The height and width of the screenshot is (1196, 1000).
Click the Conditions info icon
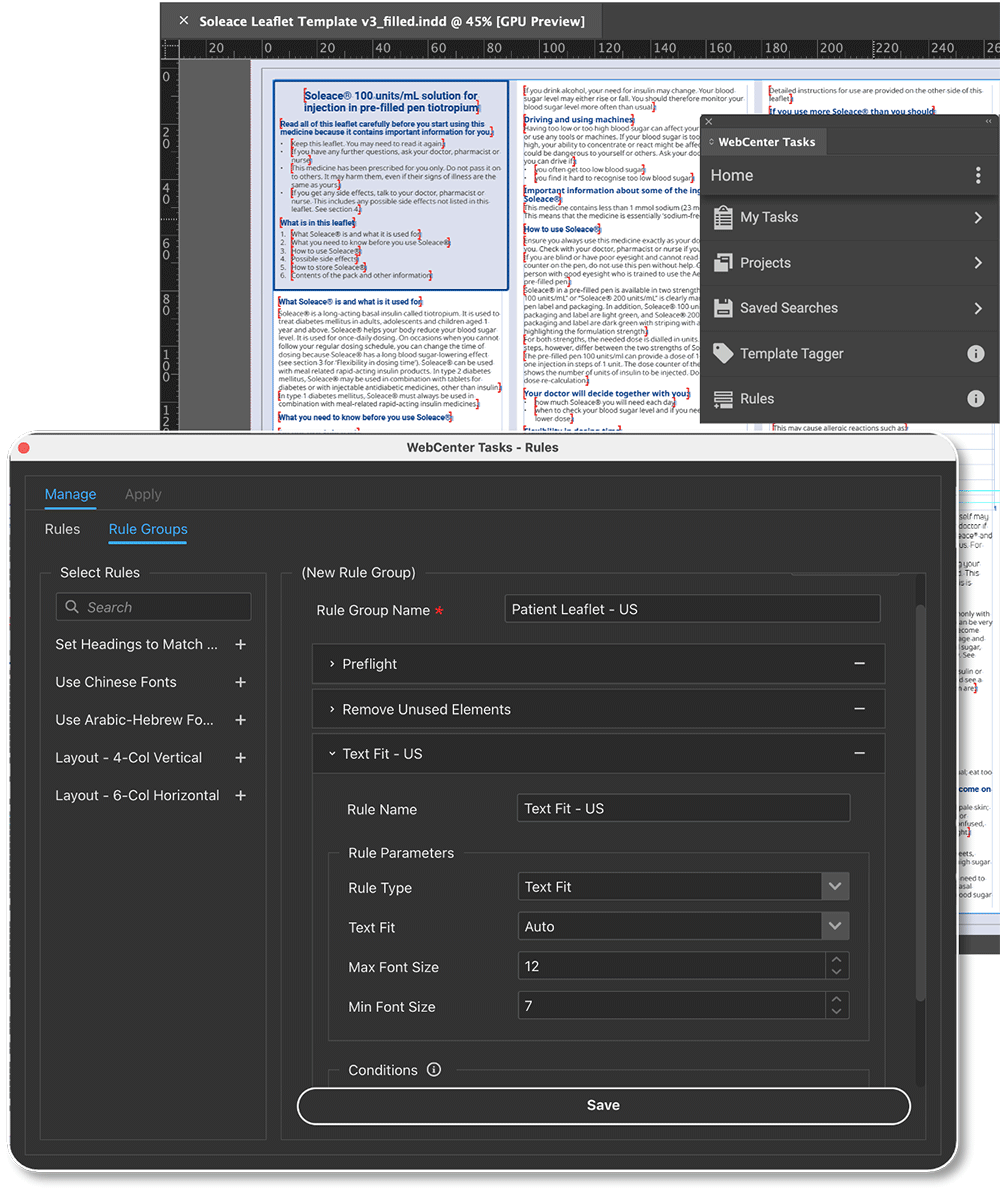[433, 1070]
